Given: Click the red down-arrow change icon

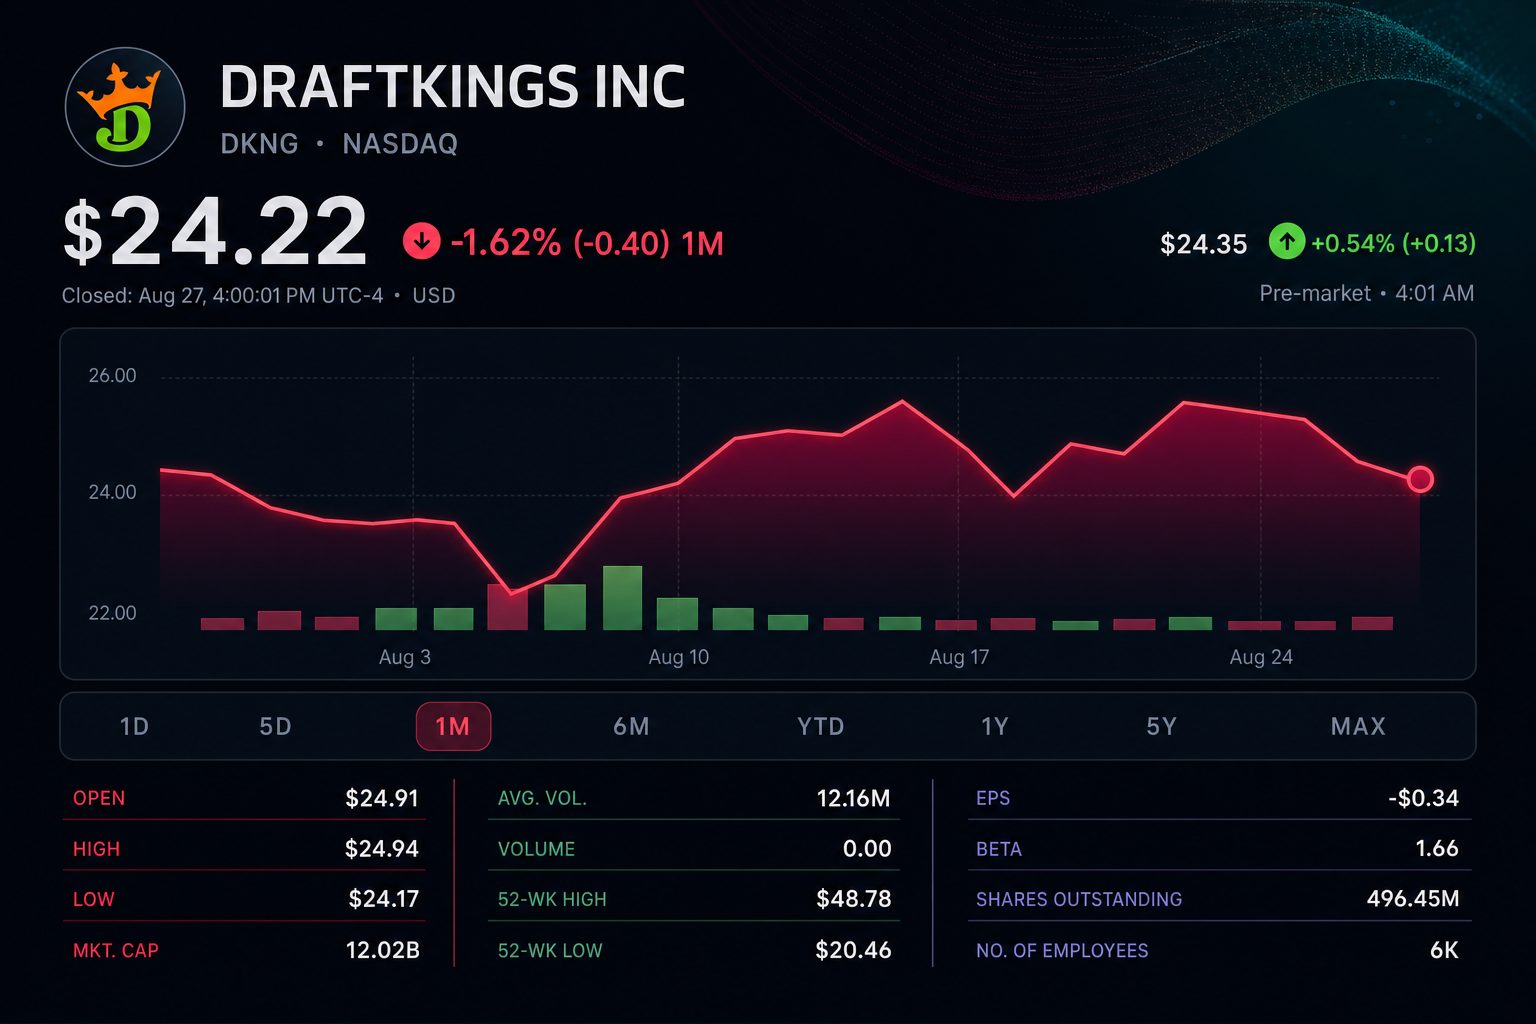Looking at the screenshot, I should pyautogui.click(x=421, y=242).
